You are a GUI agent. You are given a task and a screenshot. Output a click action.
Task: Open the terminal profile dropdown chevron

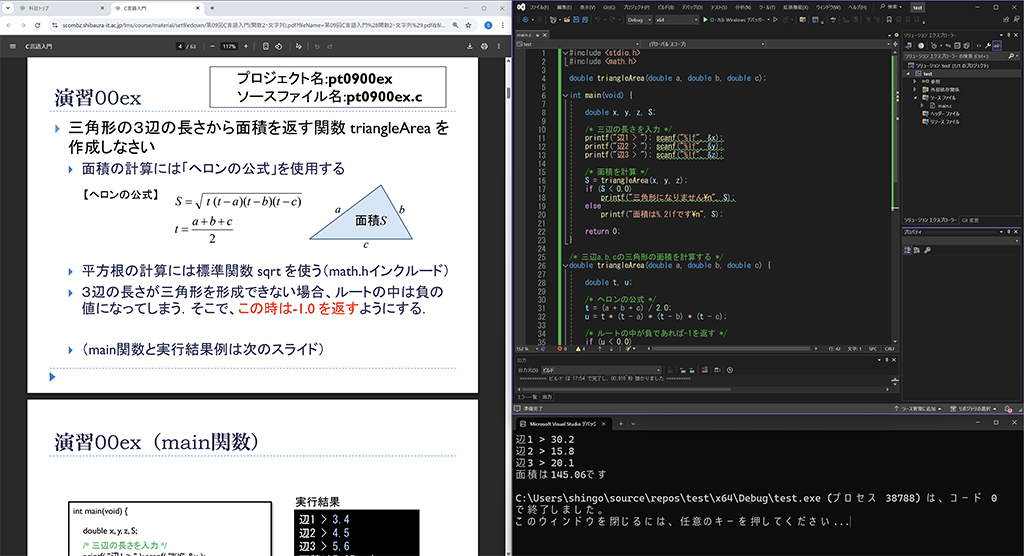tap(633, 424)
